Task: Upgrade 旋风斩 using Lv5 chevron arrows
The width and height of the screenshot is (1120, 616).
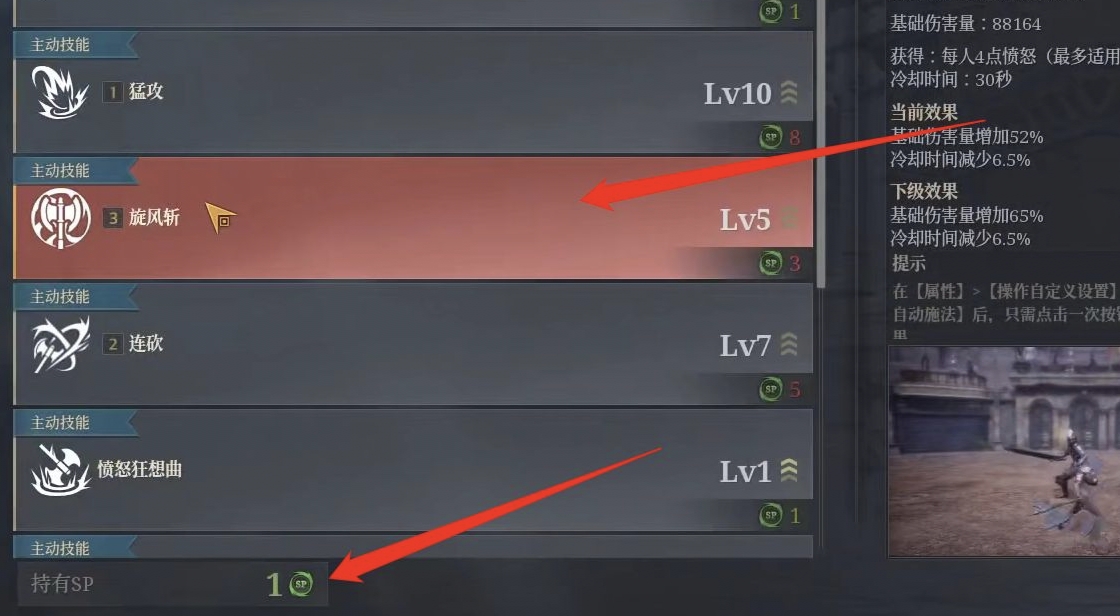Action: [x=789, y=219]
